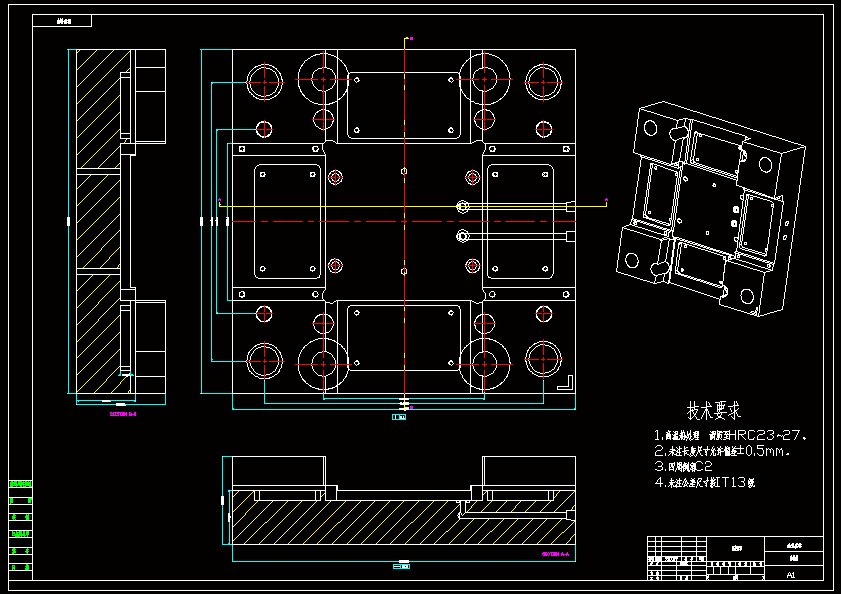Select the magenta SECTION B-B label
Viewport: 841px width, 594px height.
click(x=122, y=412)
